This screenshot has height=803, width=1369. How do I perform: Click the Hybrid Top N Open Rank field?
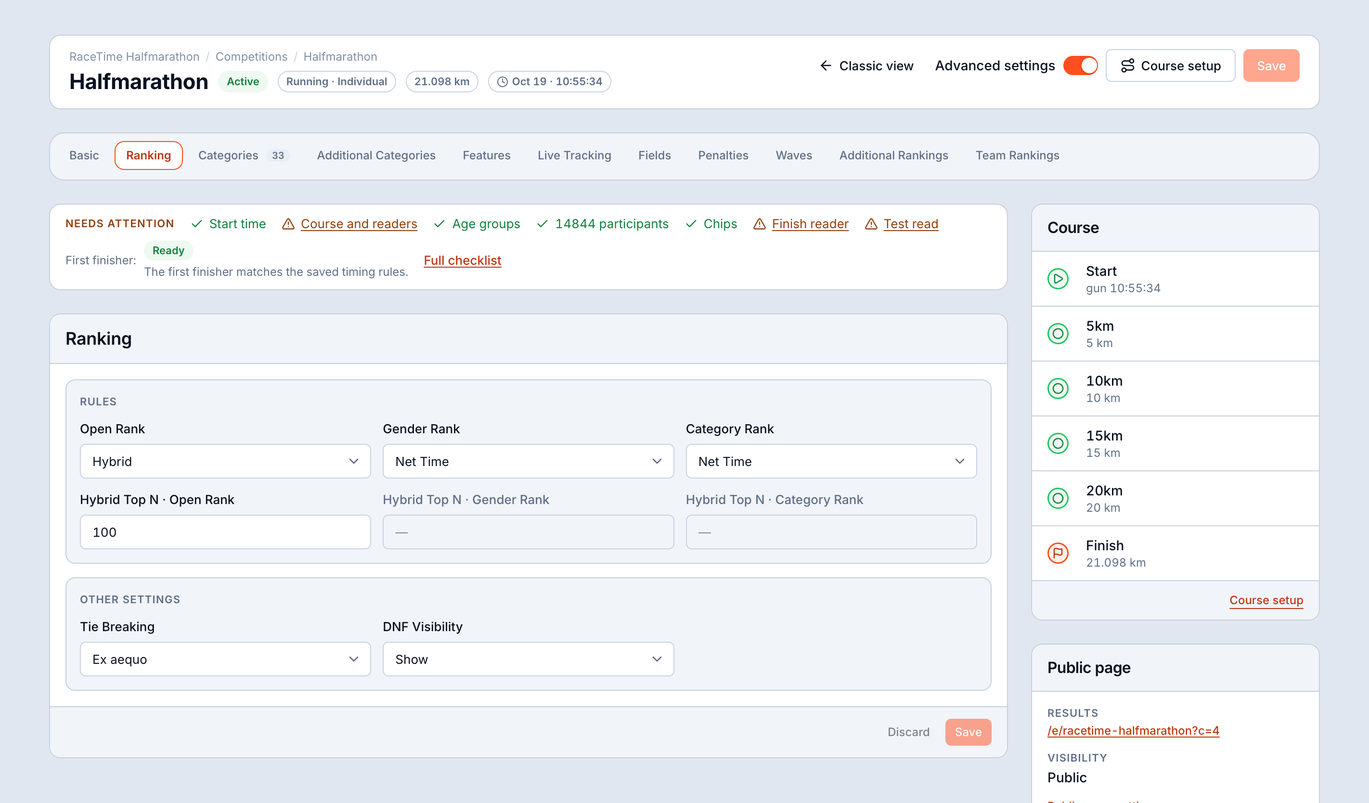tap(225, 532)
